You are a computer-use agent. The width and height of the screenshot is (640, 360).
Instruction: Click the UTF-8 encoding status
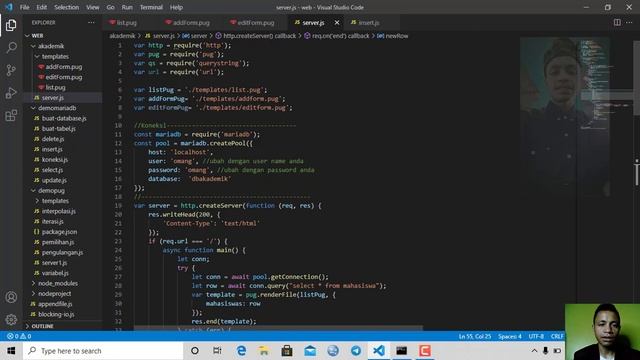[536, 336]
